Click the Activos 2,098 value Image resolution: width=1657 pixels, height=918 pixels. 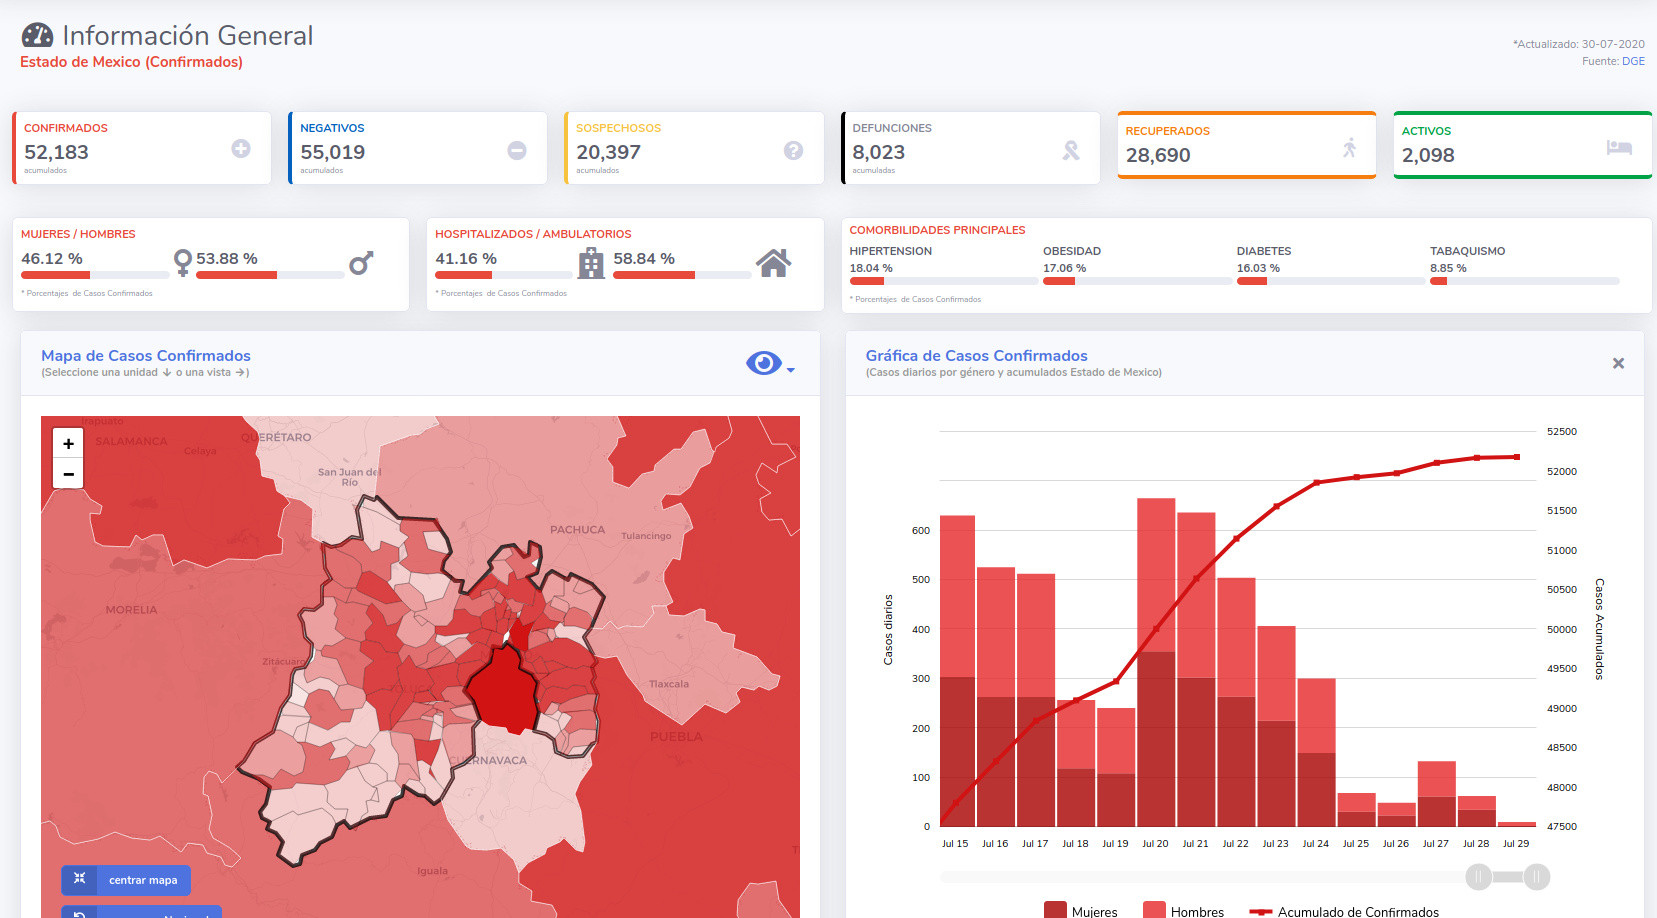coord(1428,155)
